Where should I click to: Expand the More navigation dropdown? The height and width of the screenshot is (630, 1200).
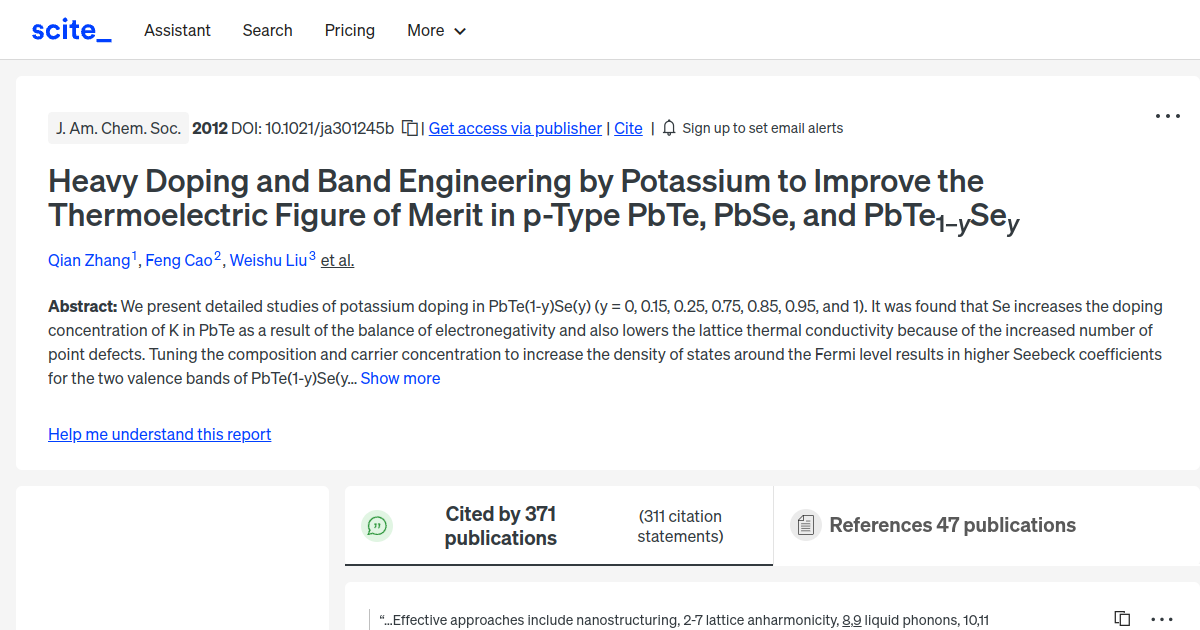[437, 30]
